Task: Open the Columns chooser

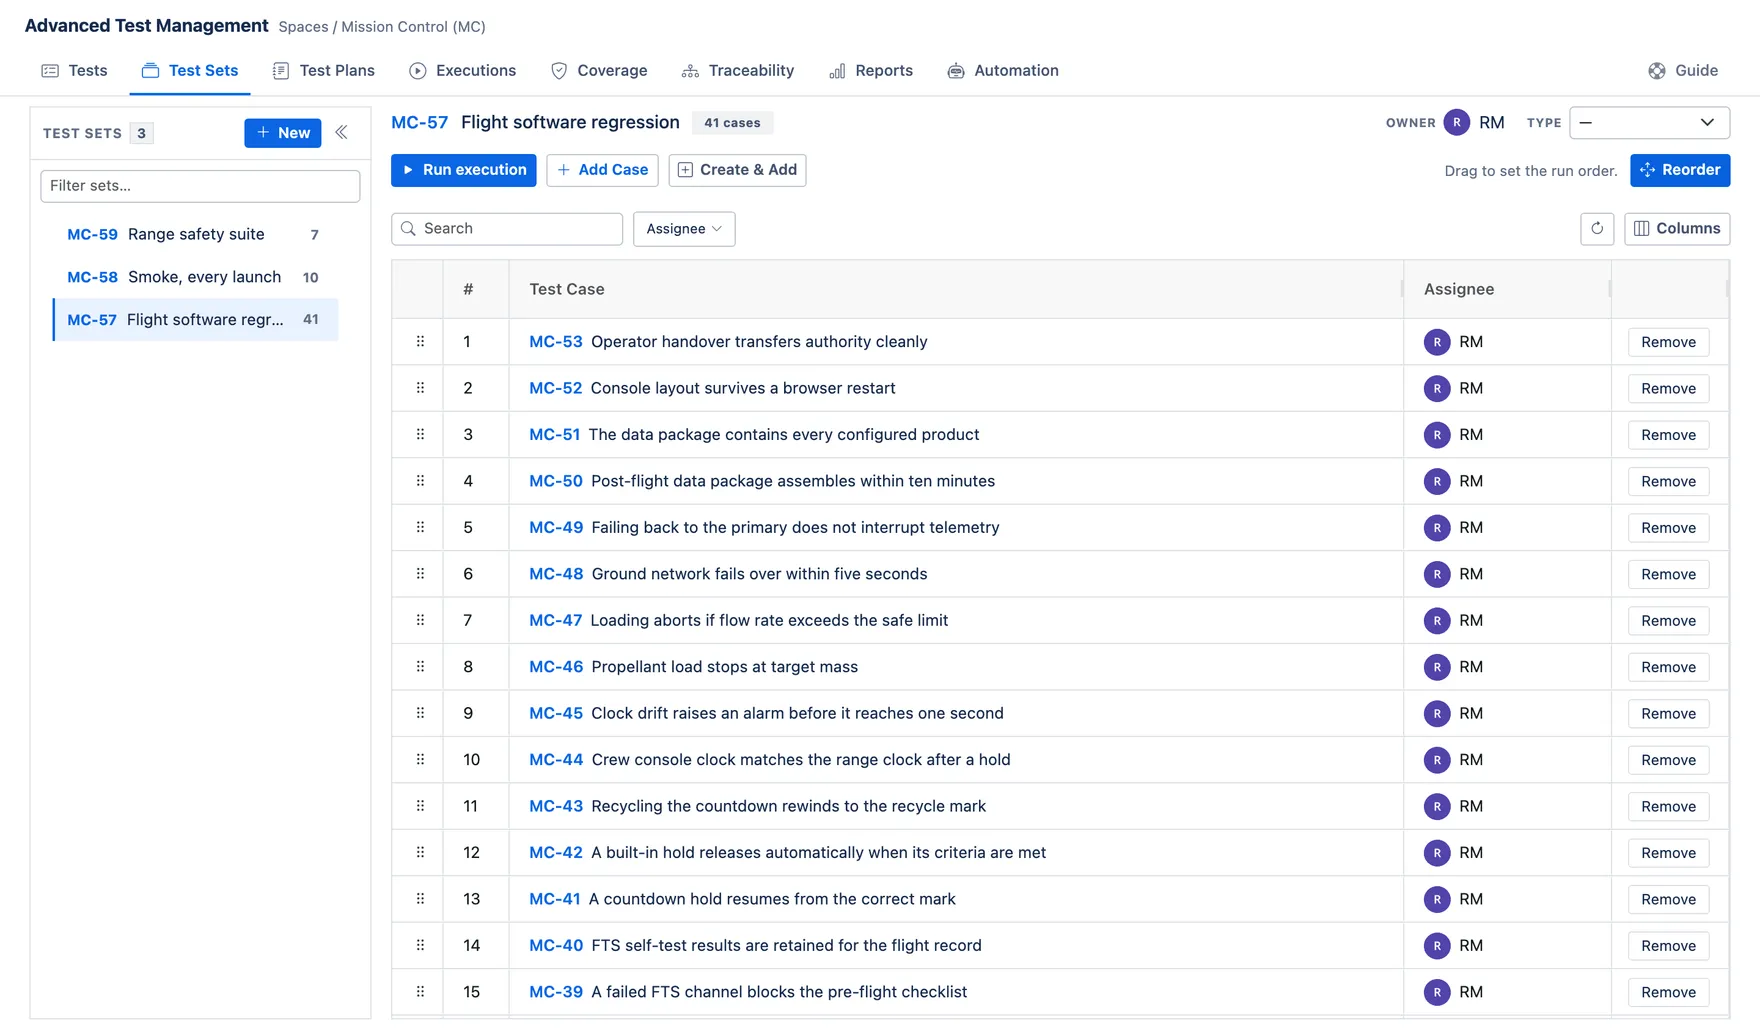Action: (x=1677, y=229)
